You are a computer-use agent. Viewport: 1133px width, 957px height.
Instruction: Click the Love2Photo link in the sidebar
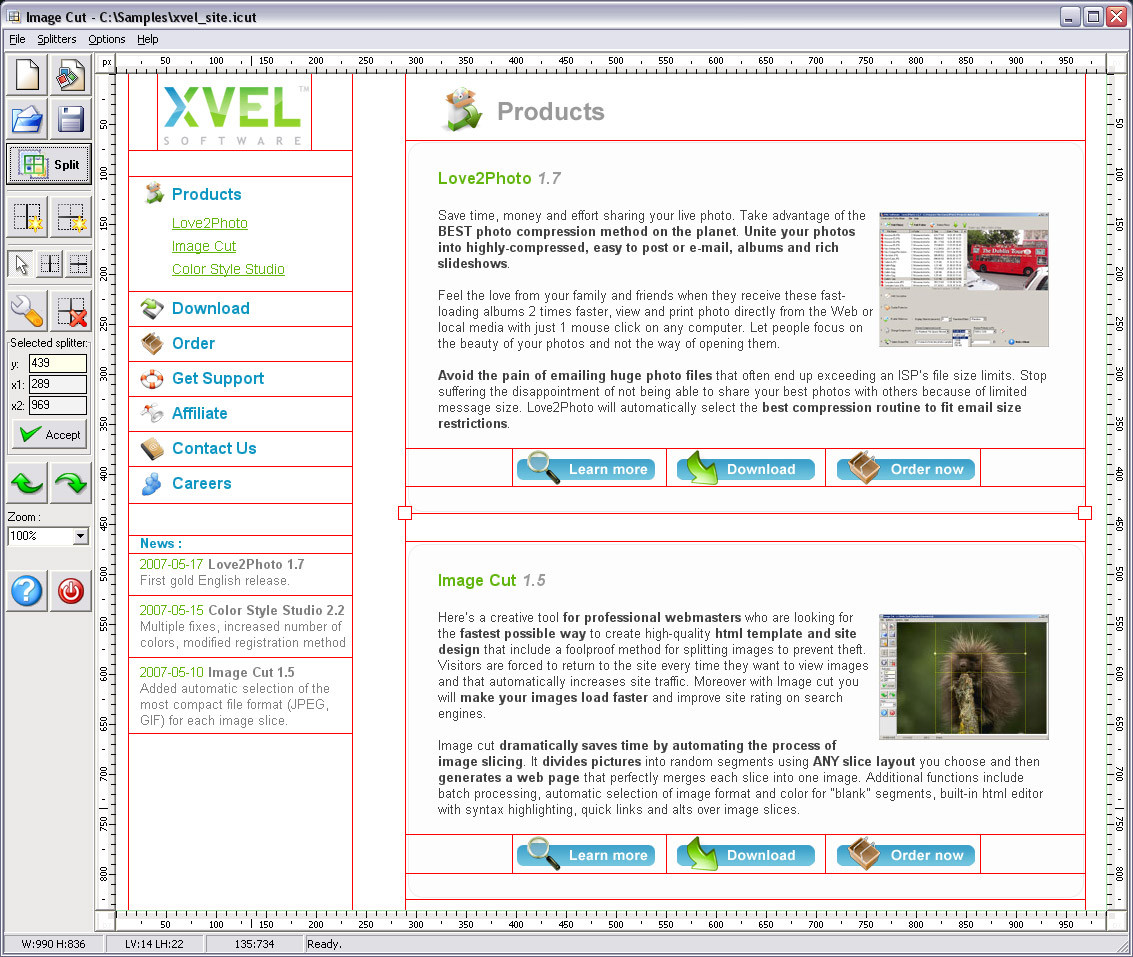pos(210,223)
